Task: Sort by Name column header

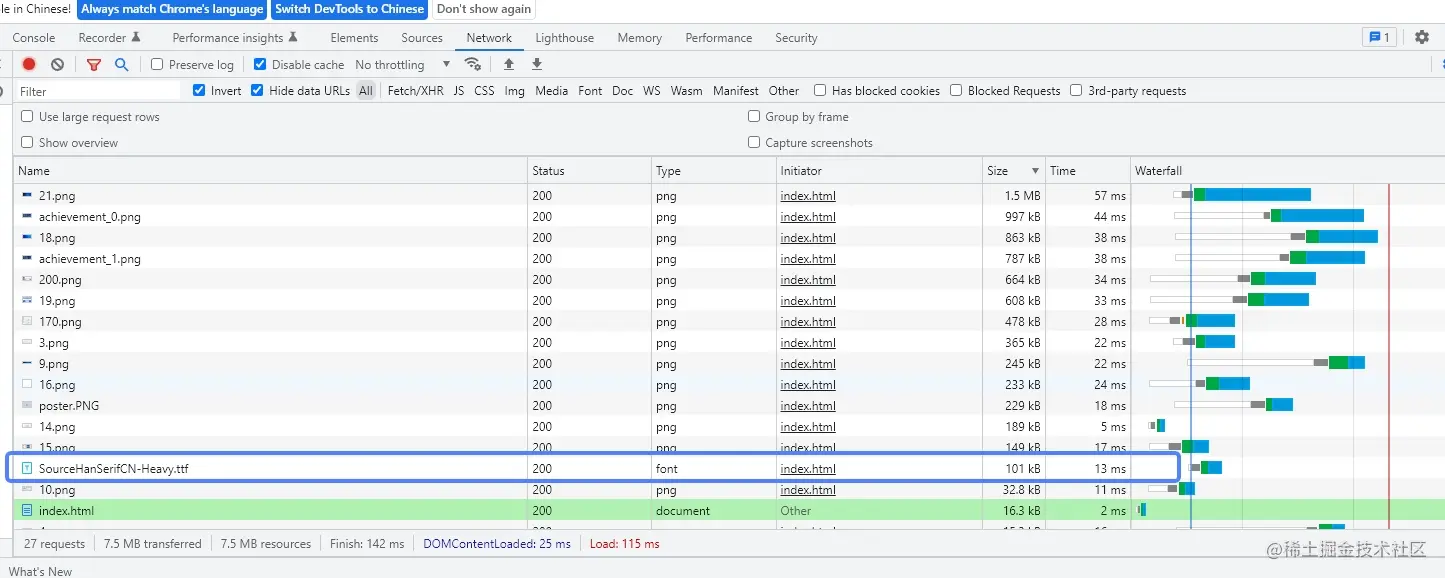Action: (x=271, y=170)
